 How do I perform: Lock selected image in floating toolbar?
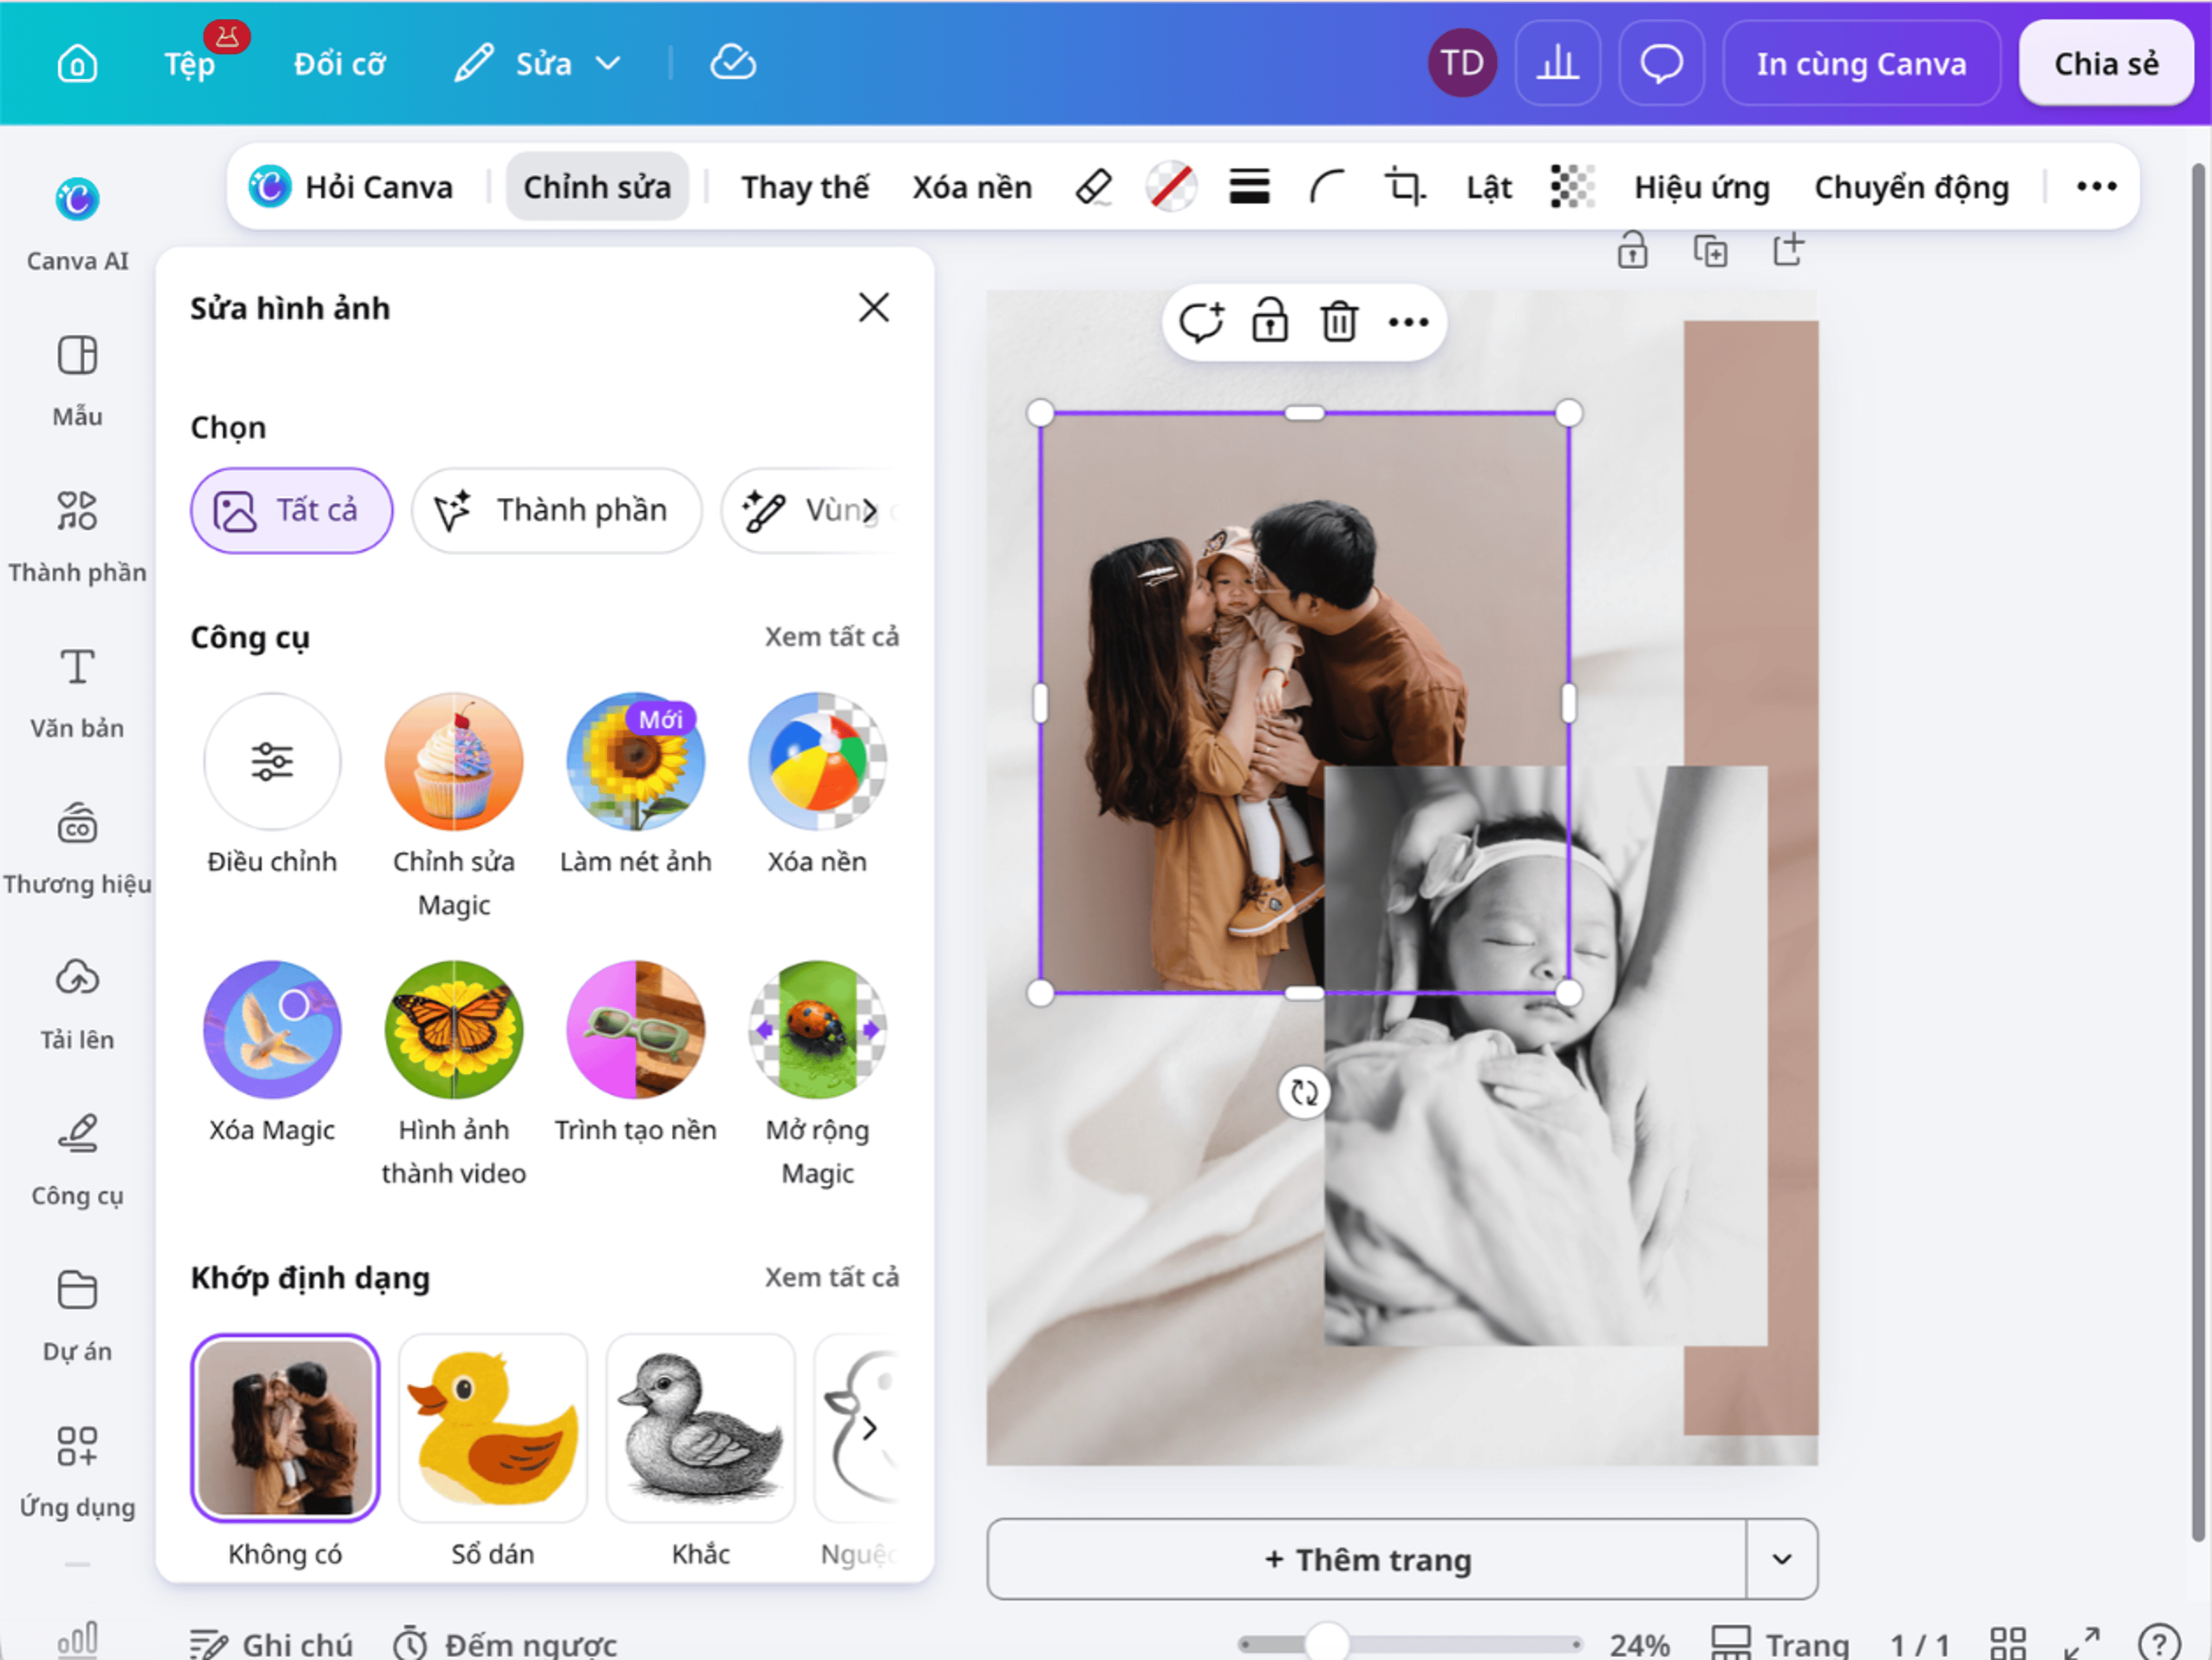pos(1270,322)
